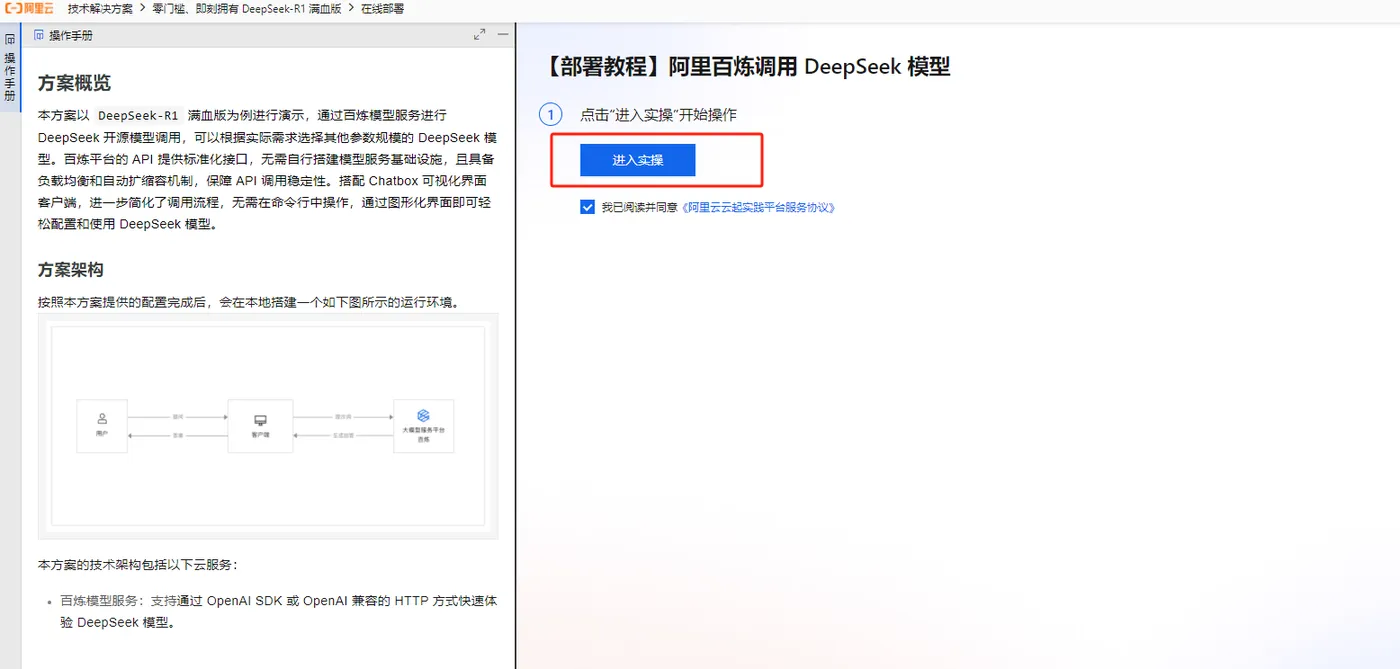The height and width of the screenshot is (669, 1400).
Task: Select the 在线部署 breadcrumb item
Action: [x=383, y=8]
